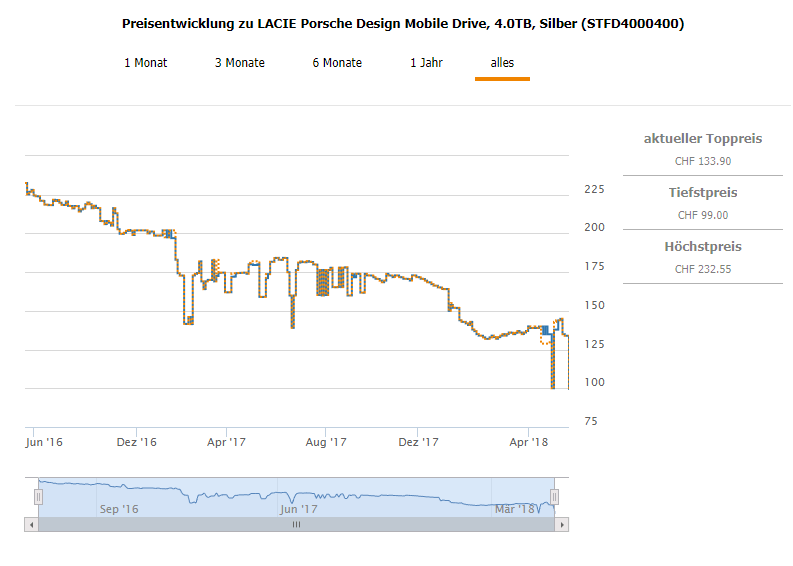Viewport: 793px width, 566px height.
Task: Click the lowest price CHF 99.00
Action: tap(703, 215)
